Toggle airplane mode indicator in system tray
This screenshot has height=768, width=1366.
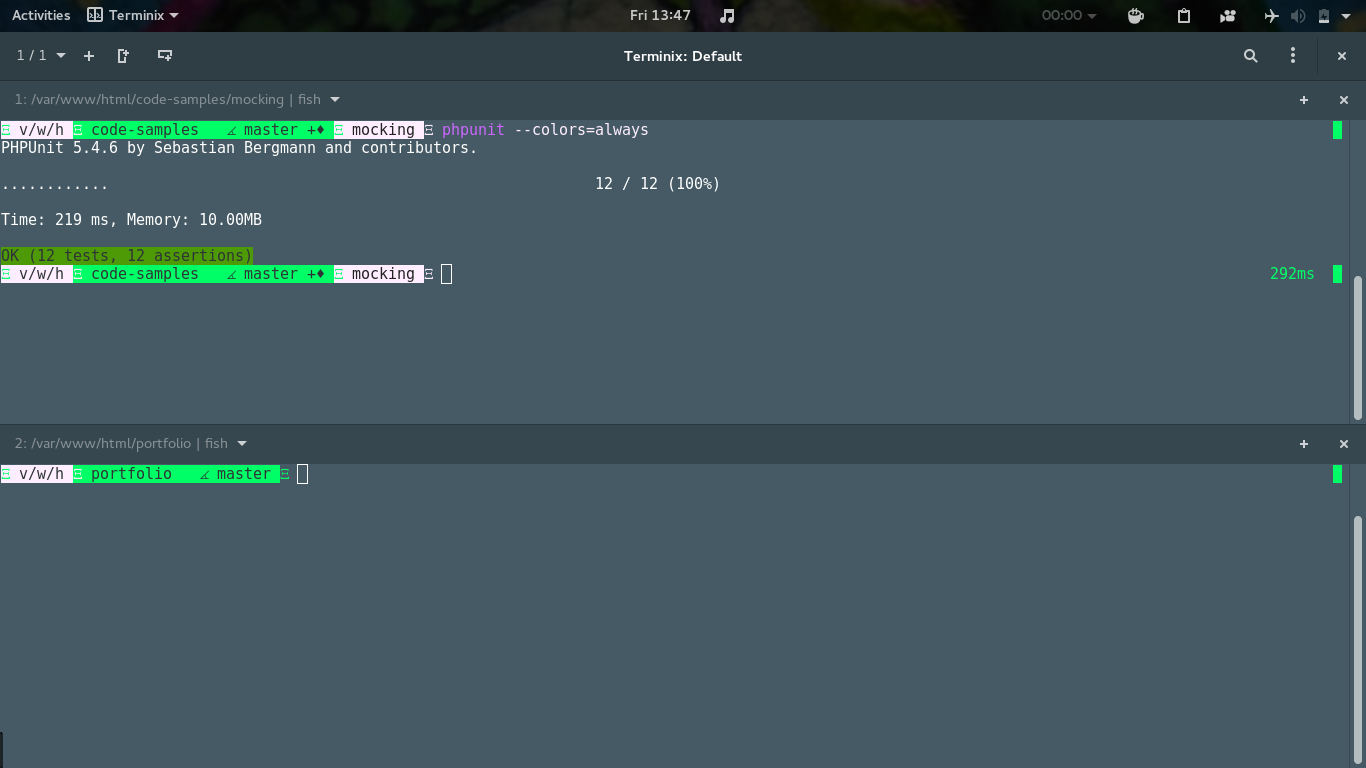[1272, 15]
